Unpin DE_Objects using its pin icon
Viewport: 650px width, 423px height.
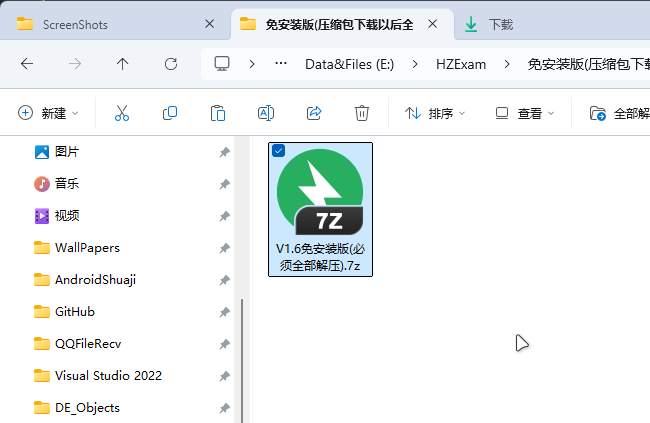[224, 408]
